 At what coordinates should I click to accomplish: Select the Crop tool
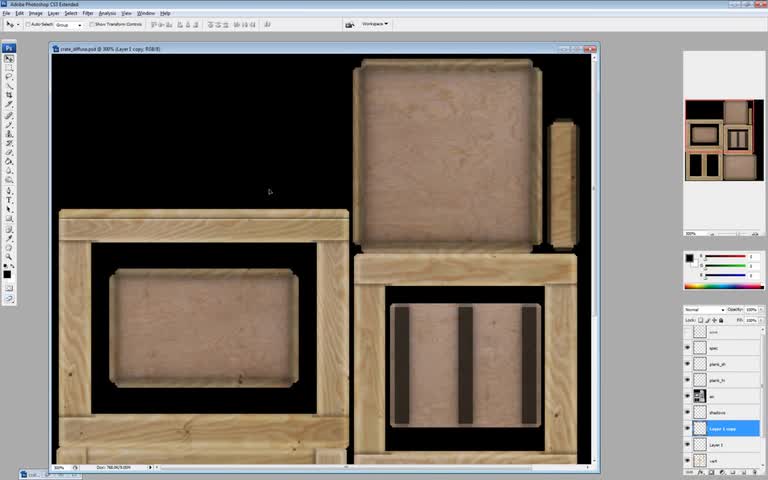click(x=9, y=95)
